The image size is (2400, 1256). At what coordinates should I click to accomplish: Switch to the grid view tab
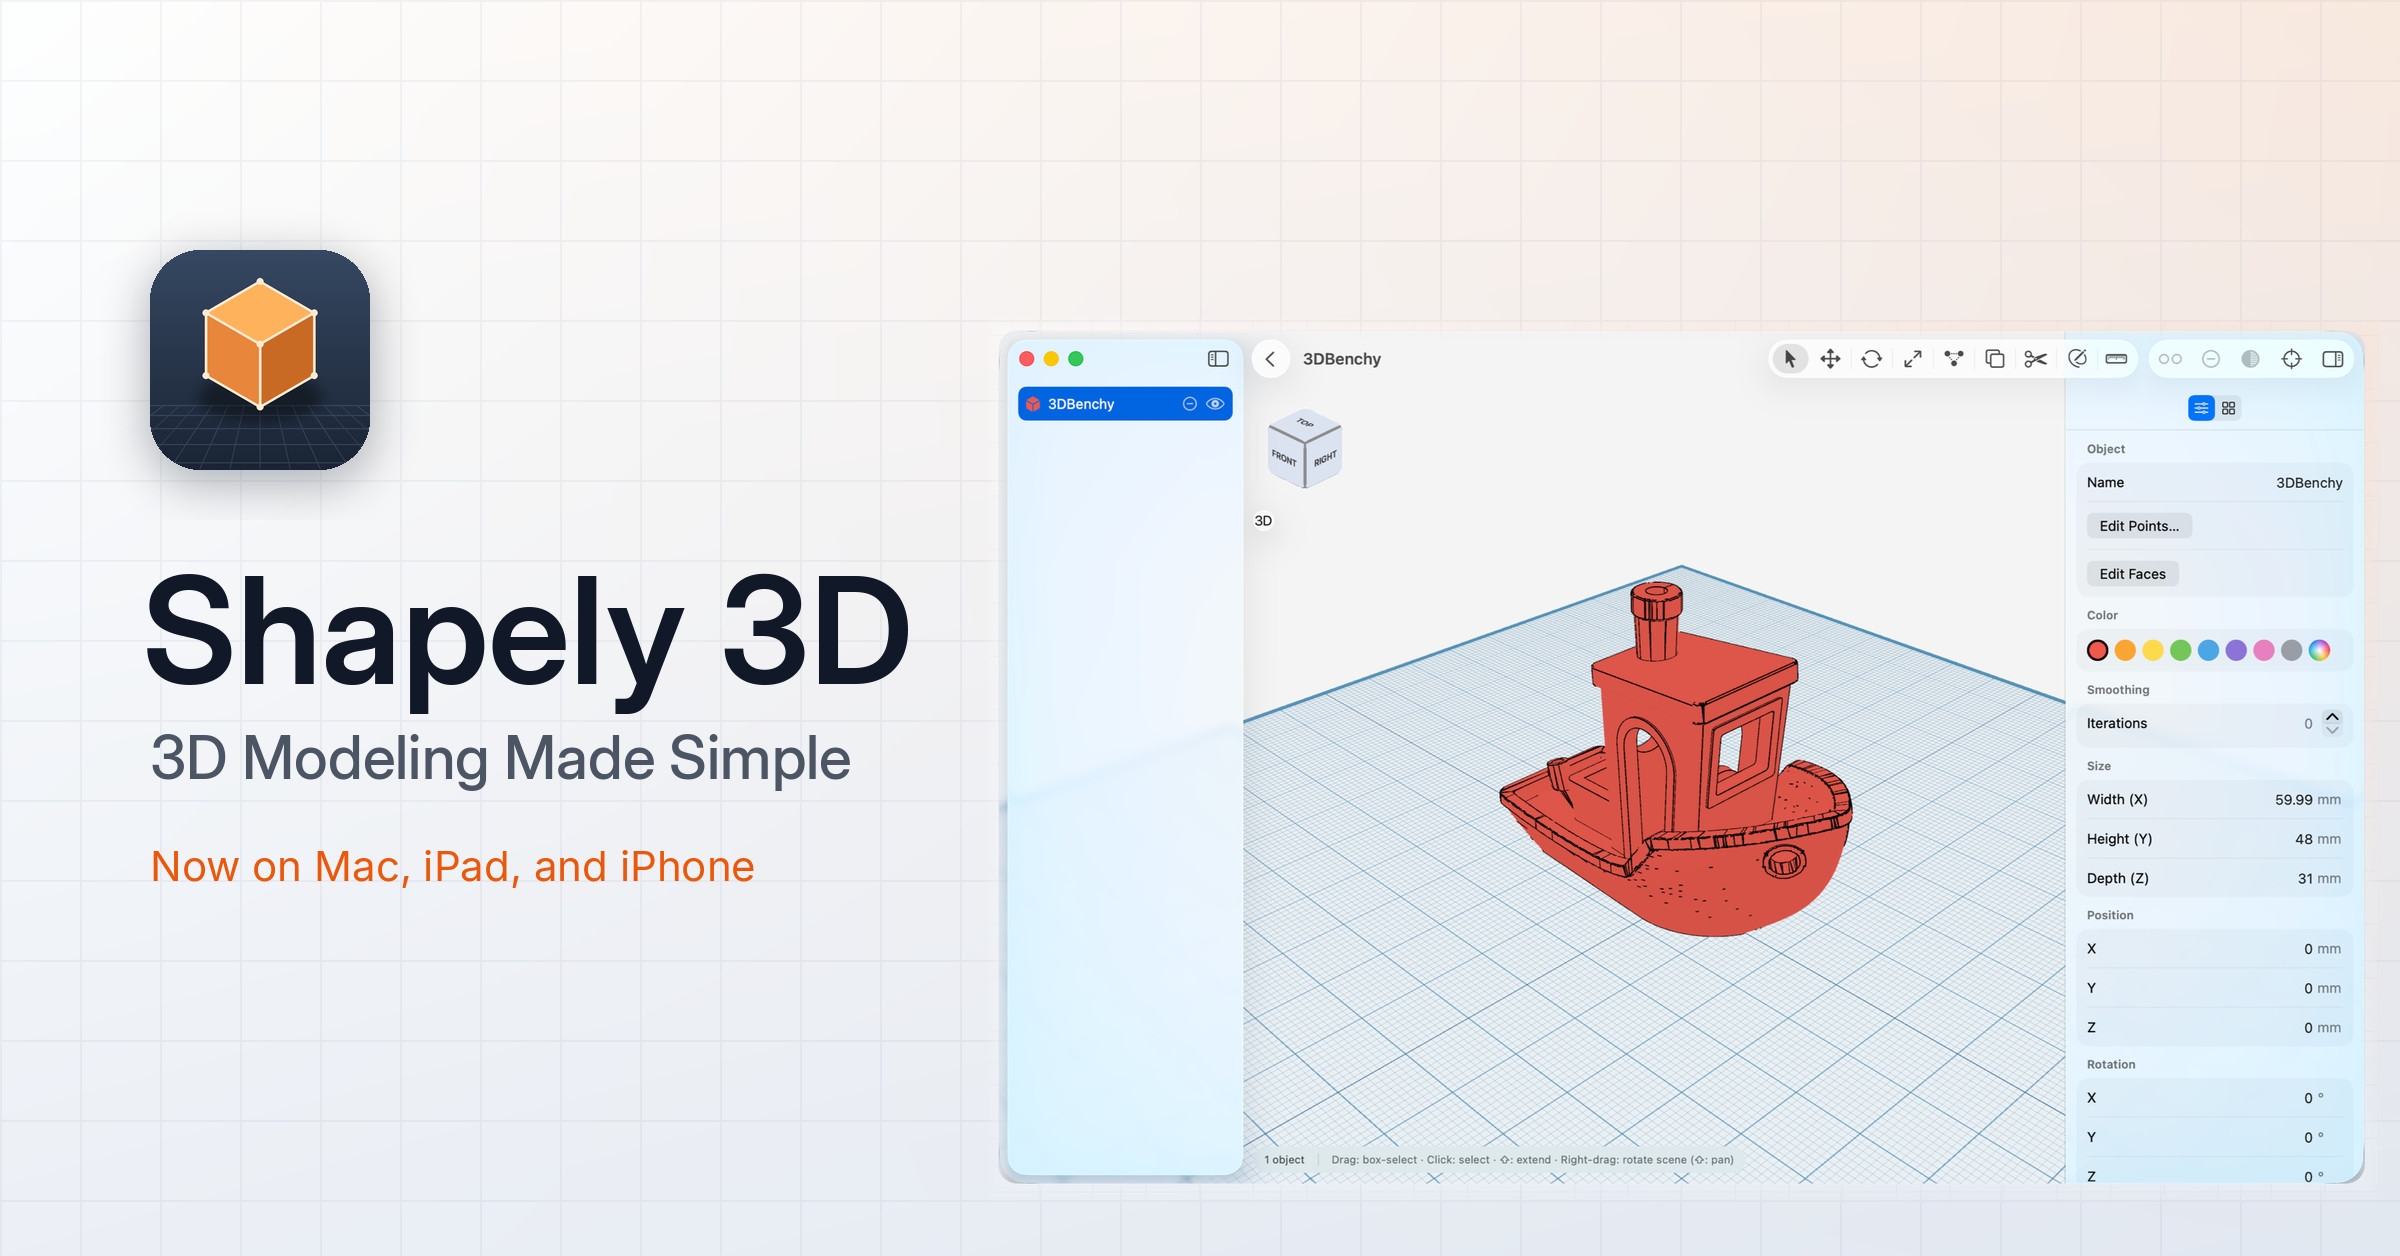point(2229,408)
